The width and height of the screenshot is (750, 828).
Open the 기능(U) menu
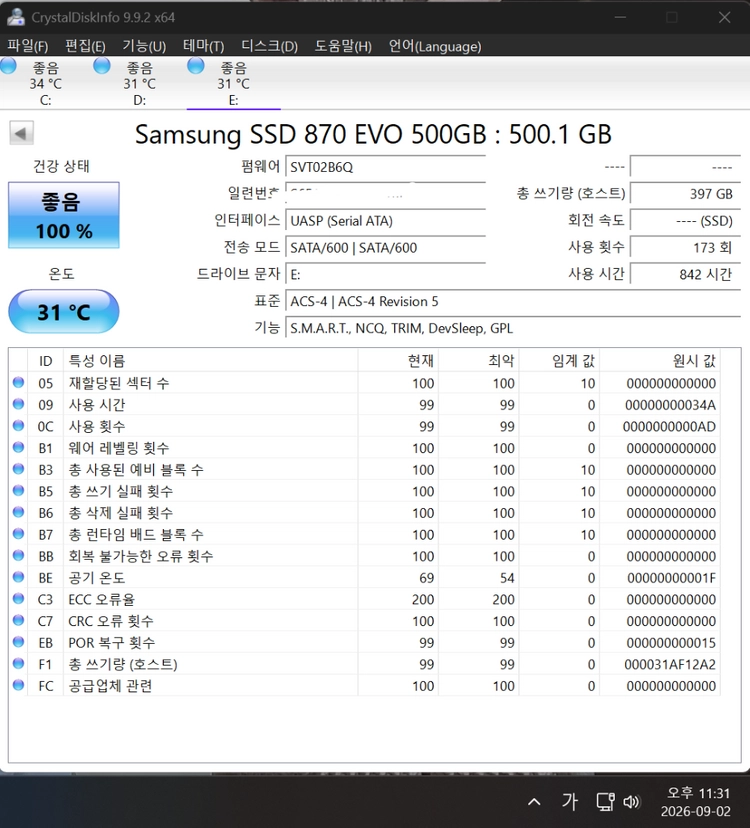[144, 46]
